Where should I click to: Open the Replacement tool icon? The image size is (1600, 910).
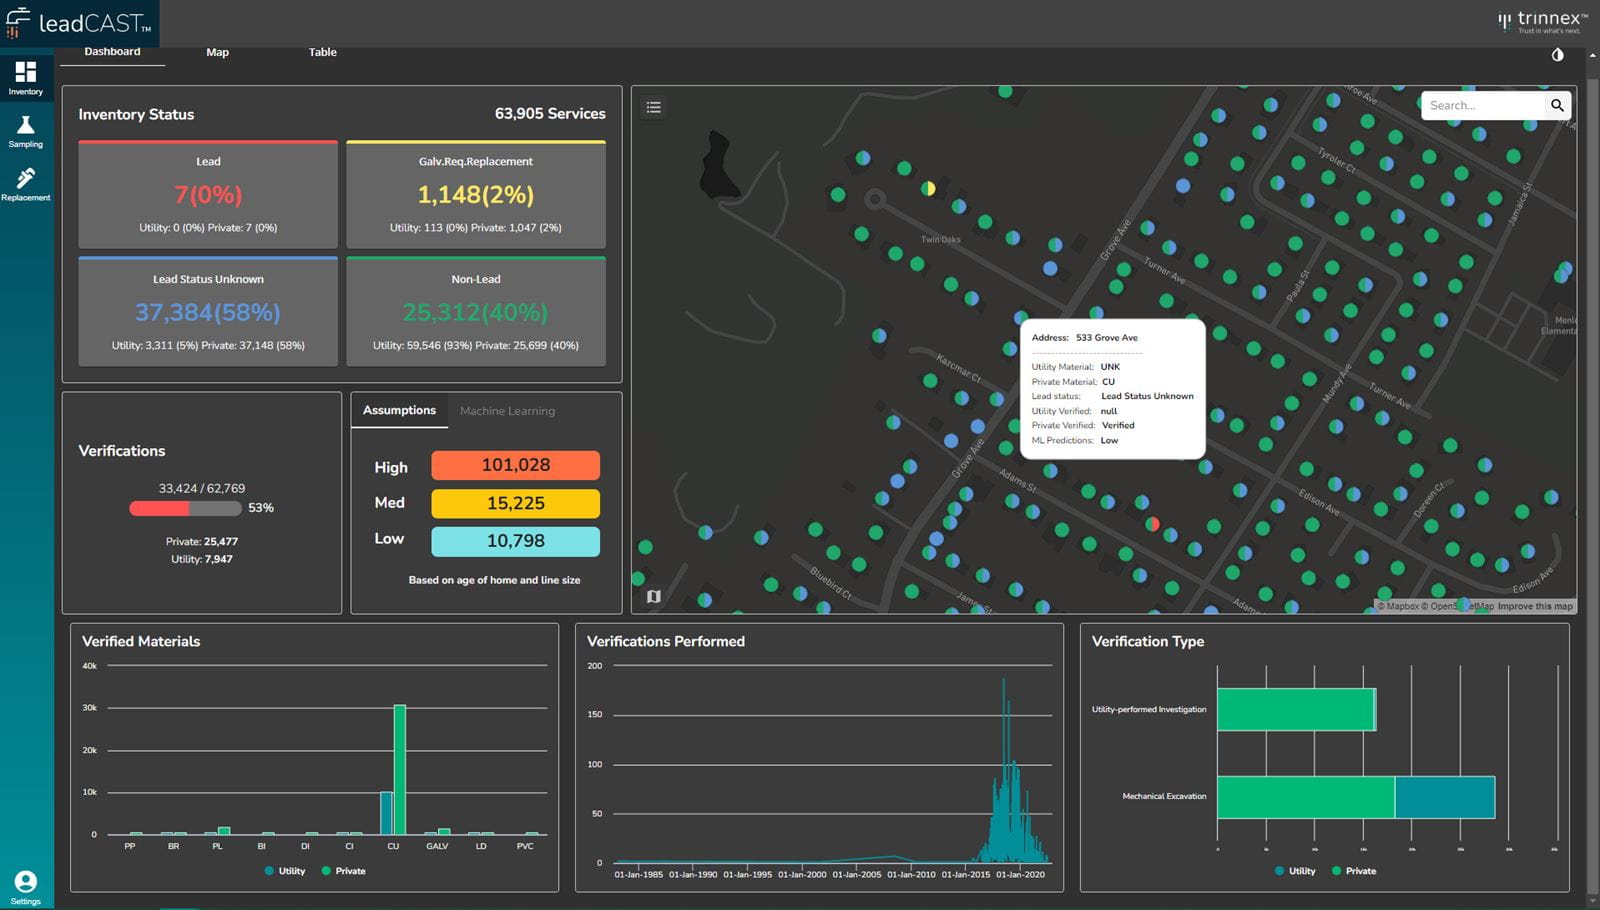pyautogui.click(x=26, y=178)
